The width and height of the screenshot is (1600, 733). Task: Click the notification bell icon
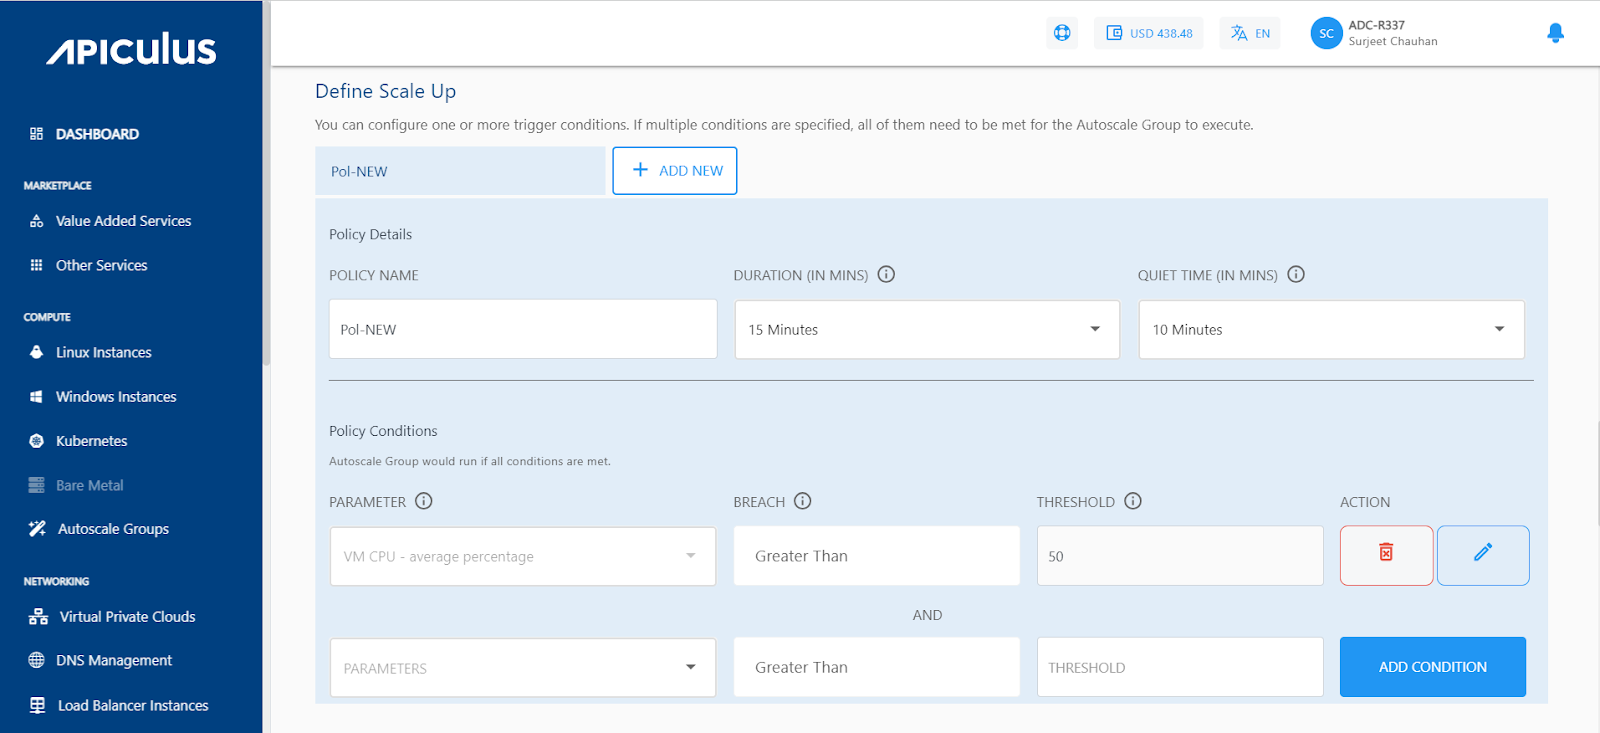tap(1555, 33)
